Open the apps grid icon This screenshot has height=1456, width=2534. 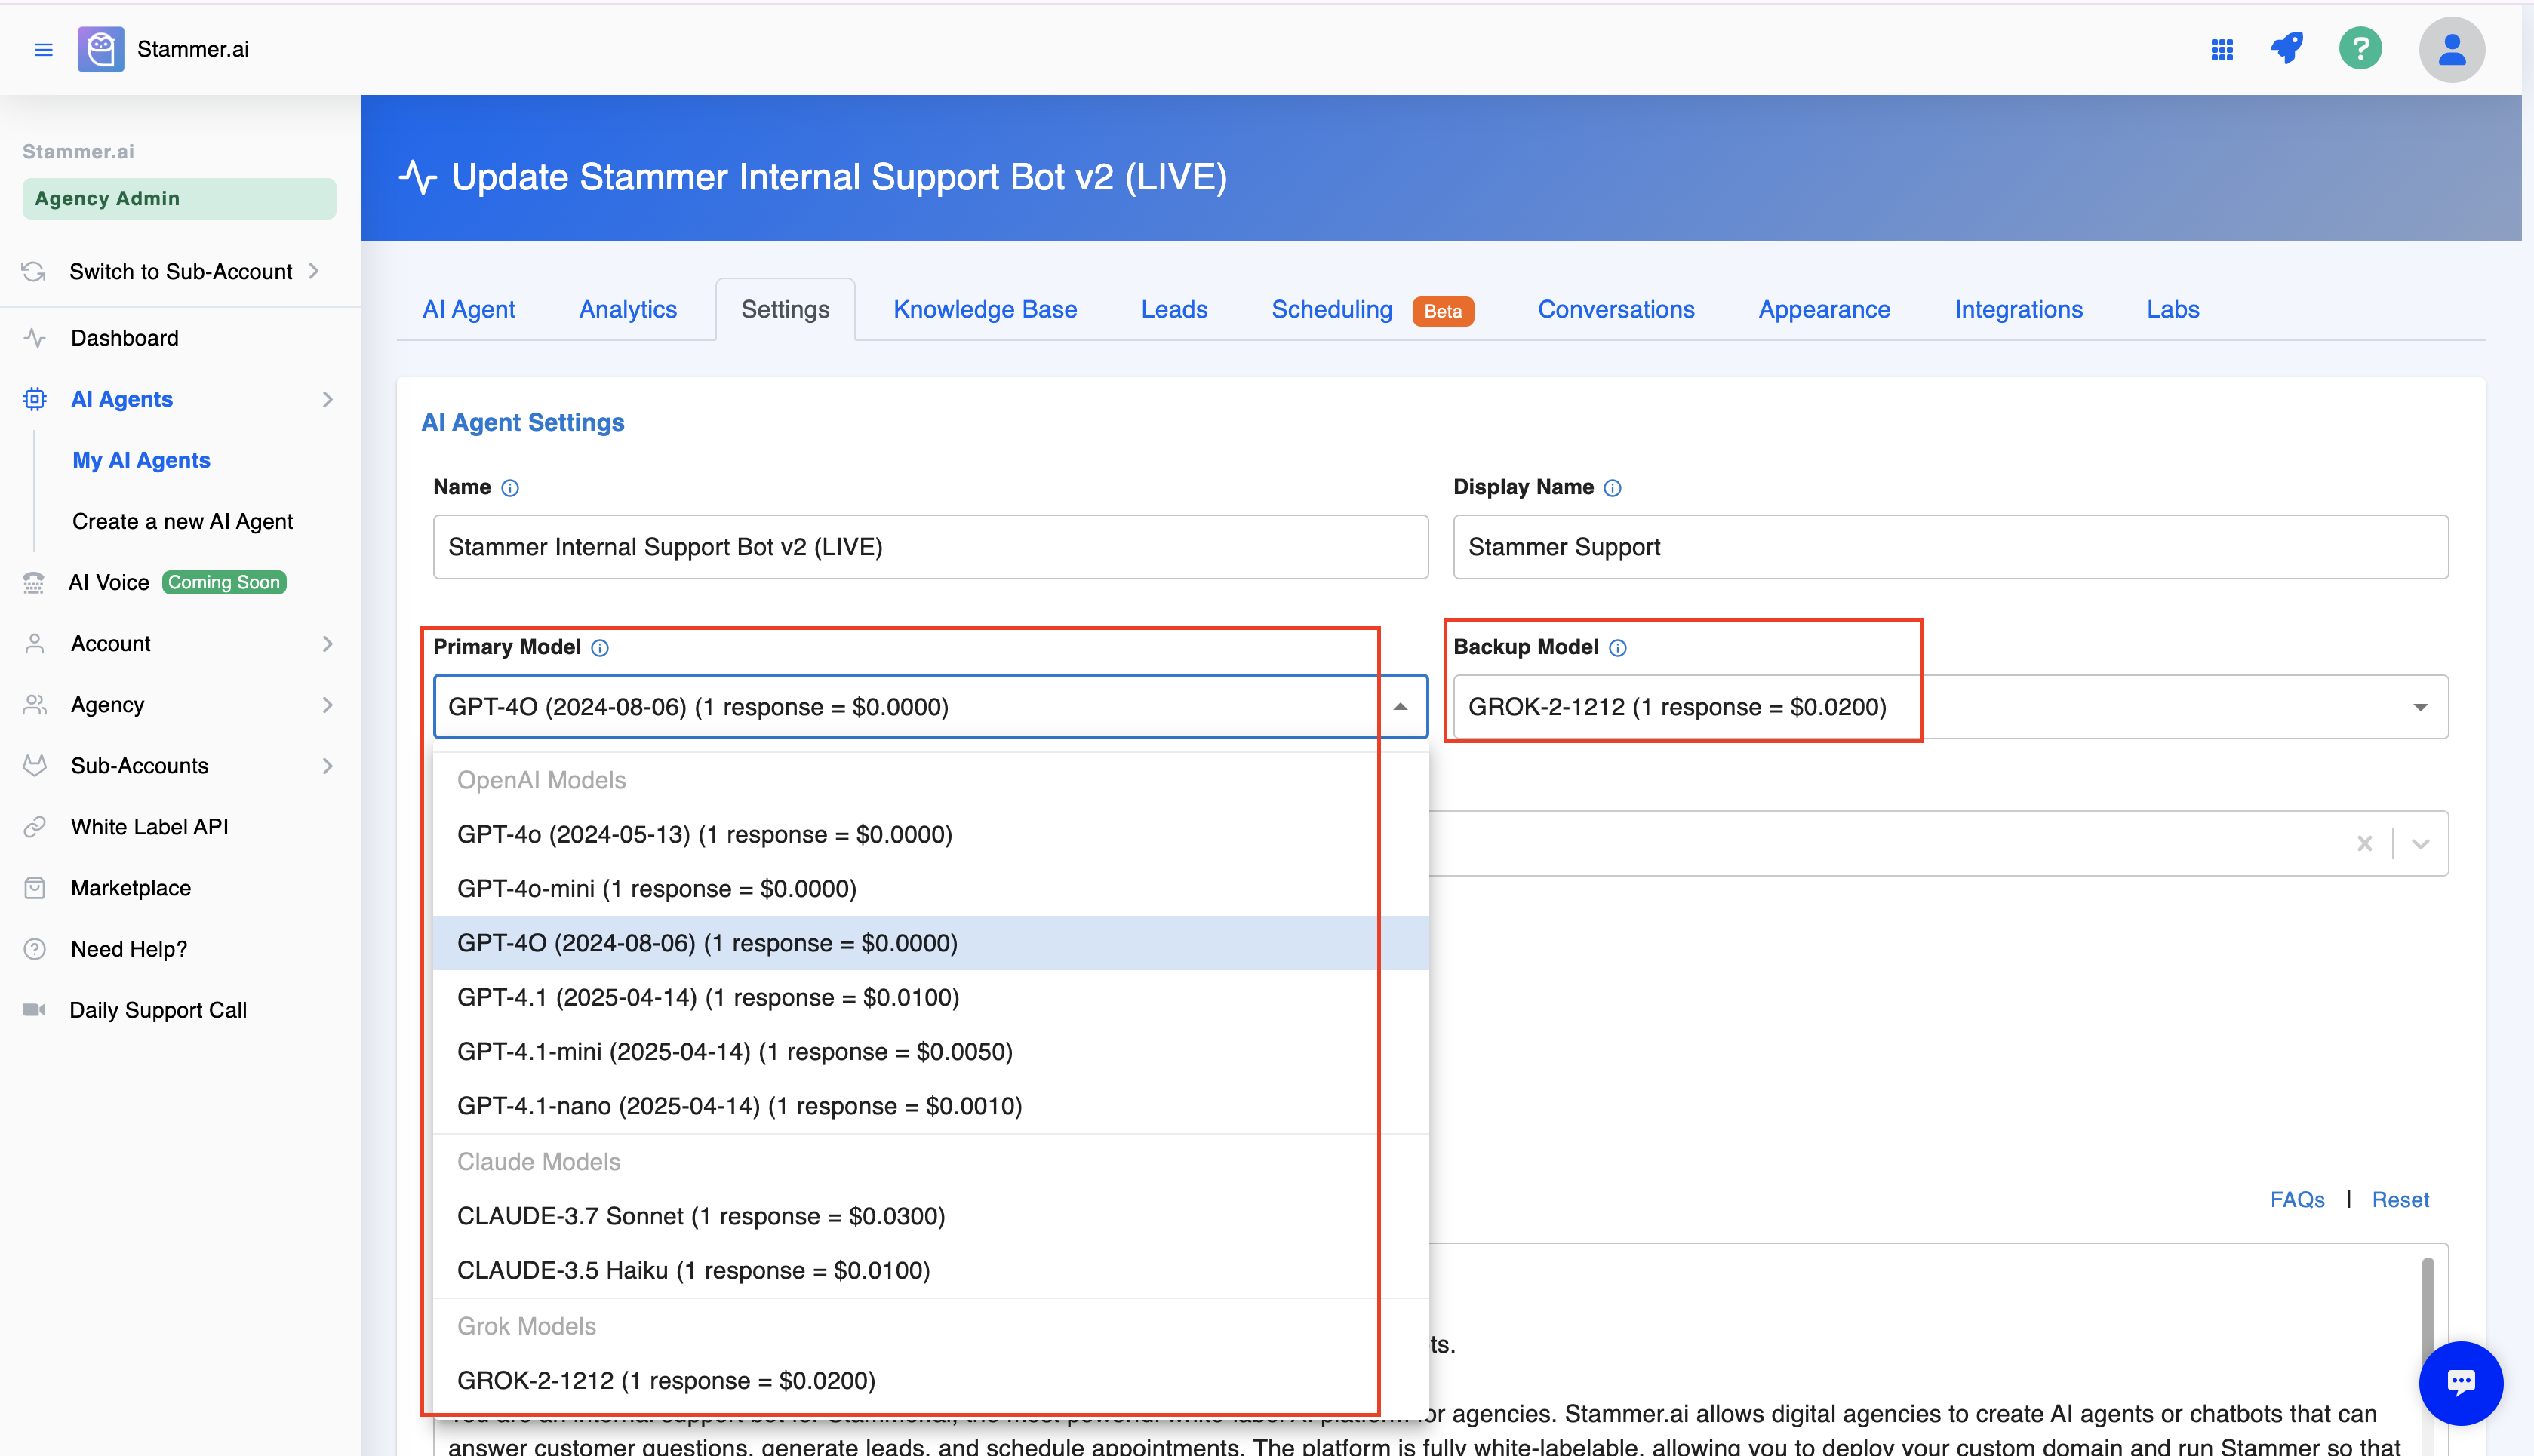(x=2222, y=49)
